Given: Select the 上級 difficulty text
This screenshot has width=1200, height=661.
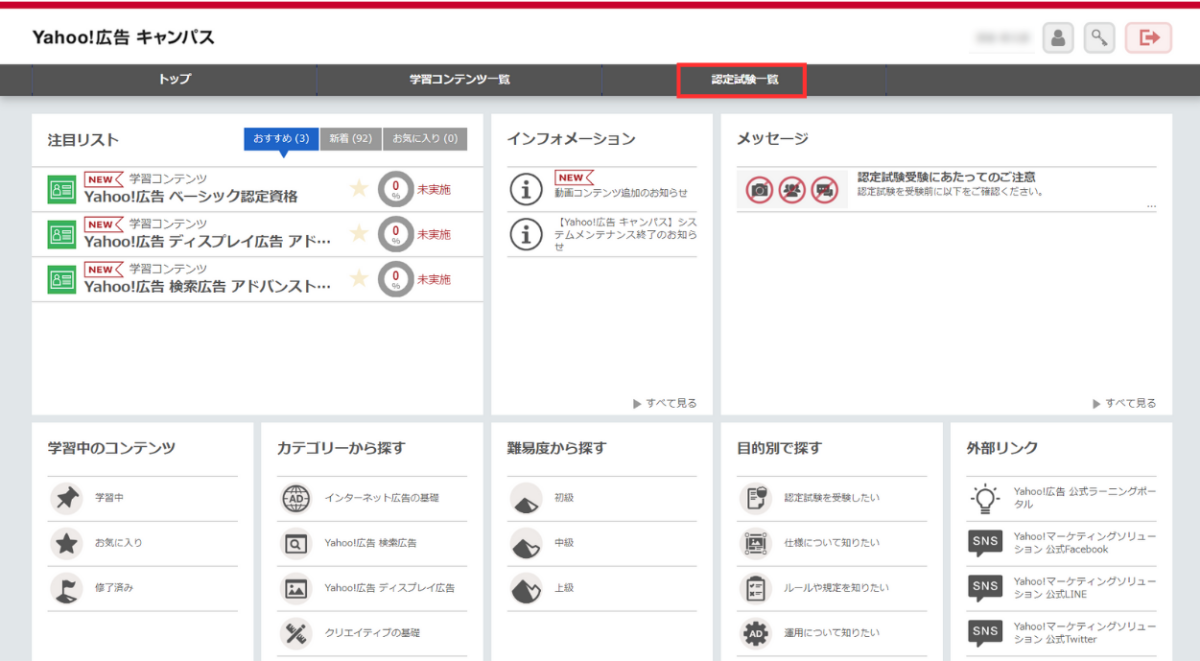Looking at the screenshot, I should pyautogui.click(x=564, y=588).
